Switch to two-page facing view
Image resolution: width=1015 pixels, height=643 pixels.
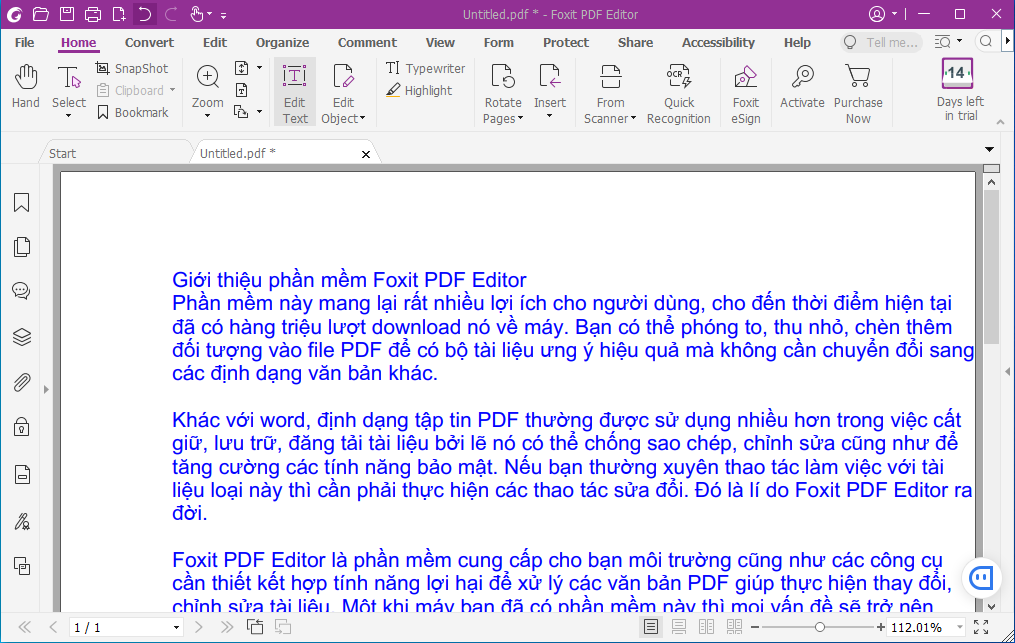[706, 627]
